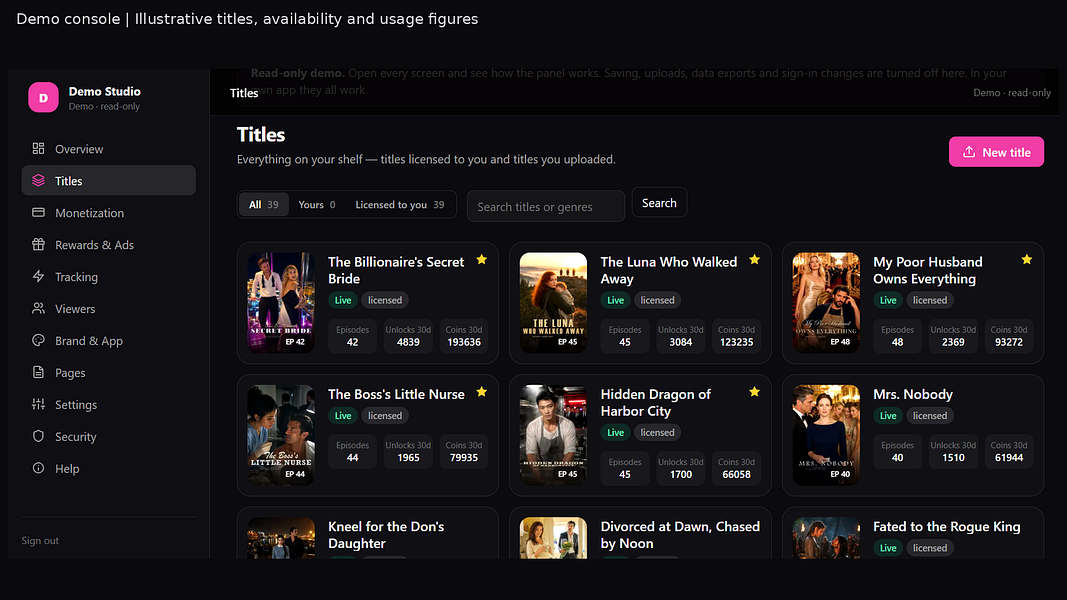
Task: Open Help in the sidebar
Action: 108,468
